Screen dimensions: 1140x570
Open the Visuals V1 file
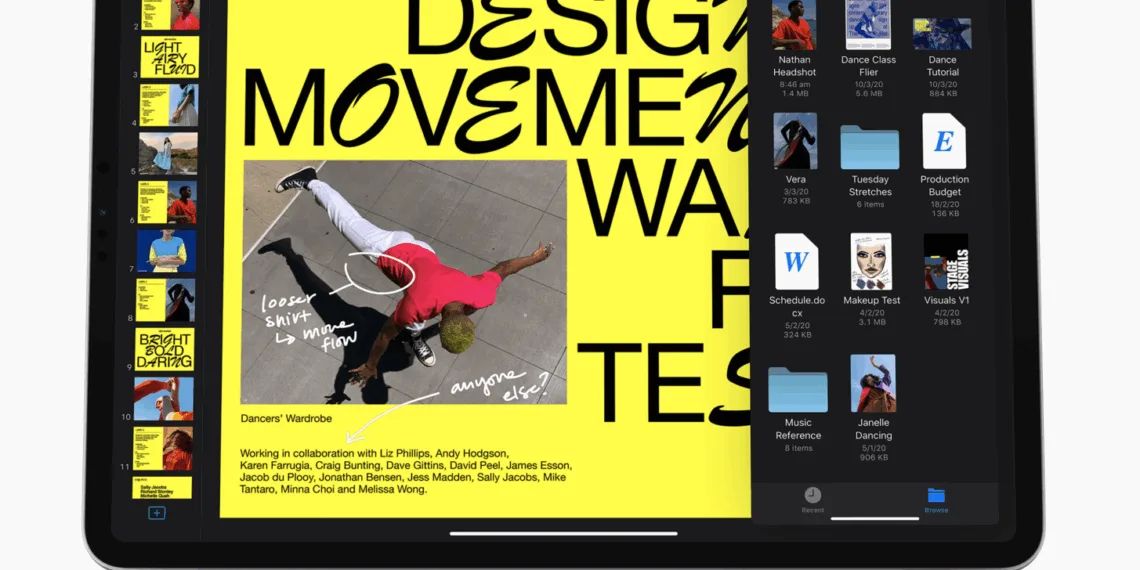coord(946,262)
